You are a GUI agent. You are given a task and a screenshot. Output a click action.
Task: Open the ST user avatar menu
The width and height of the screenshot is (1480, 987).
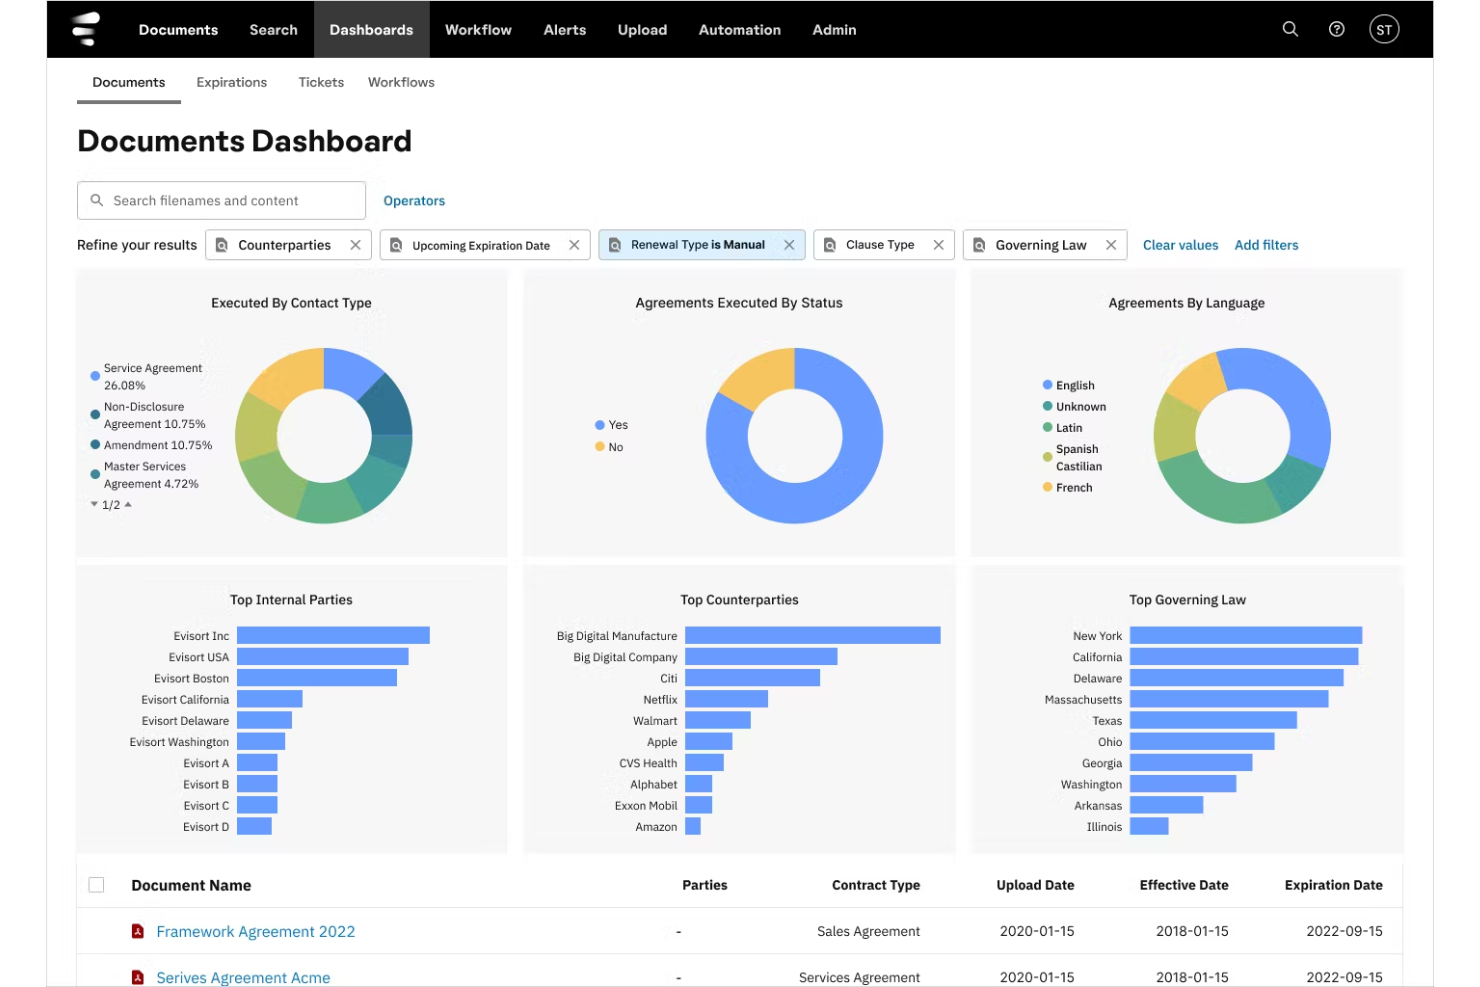tap(1384, 29)
